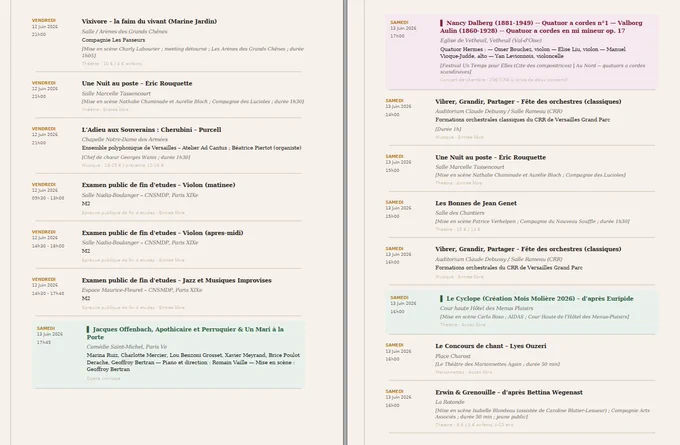Click the "09h30 - 13h00" time

click(x=48, y=198)
